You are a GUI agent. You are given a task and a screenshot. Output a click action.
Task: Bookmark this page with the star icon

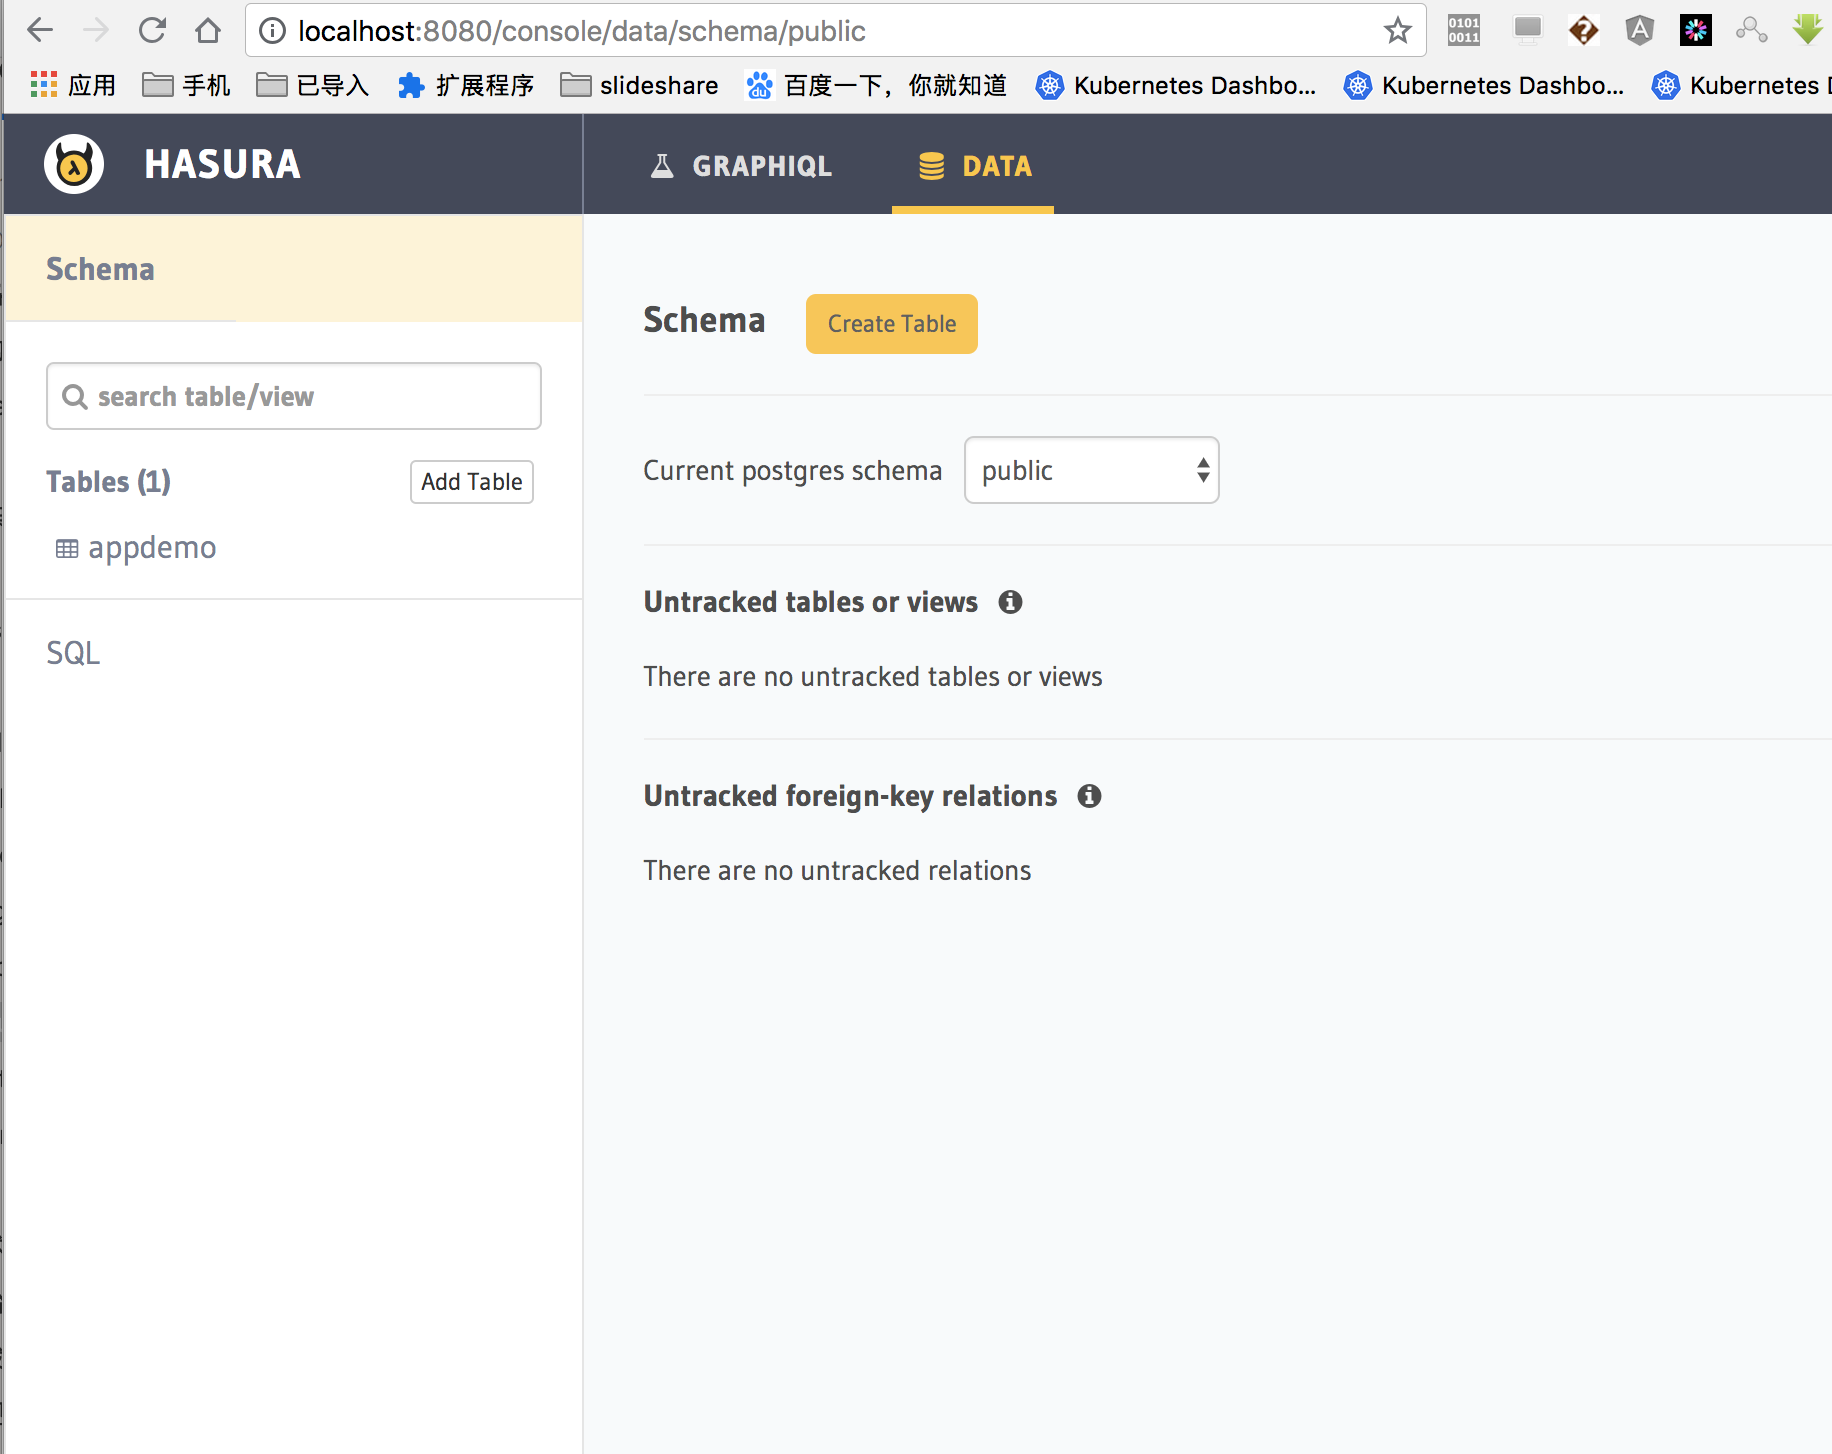click(1397, 31)
